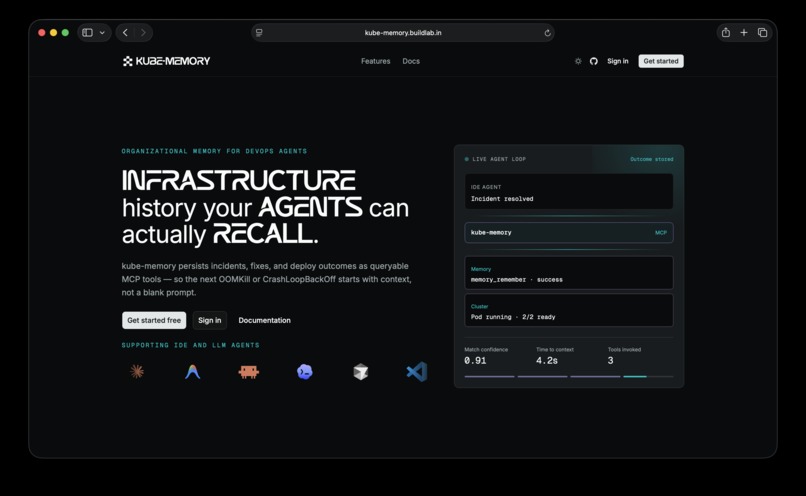Click the Tools invoked value 3

tap(610, 361)
